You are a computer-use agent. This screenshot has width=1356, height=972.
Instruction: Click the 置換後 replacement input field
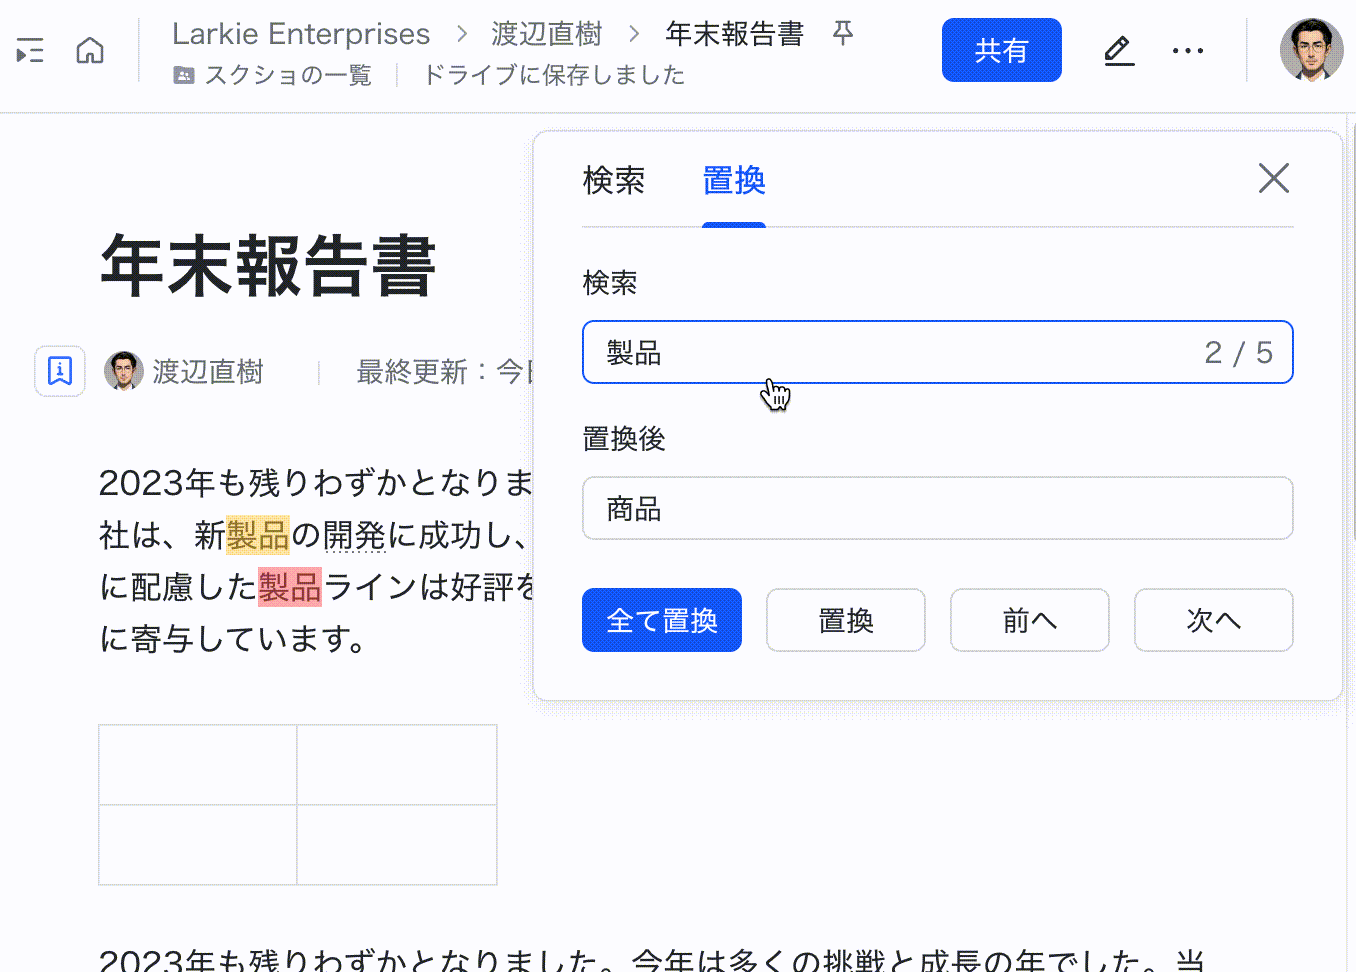[937, 508]
